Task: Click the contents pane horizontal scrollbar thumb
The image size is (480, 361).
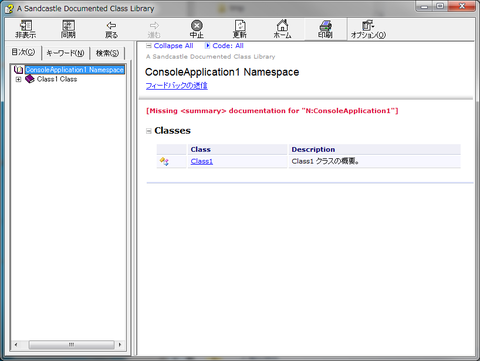Action: [71, 344]
